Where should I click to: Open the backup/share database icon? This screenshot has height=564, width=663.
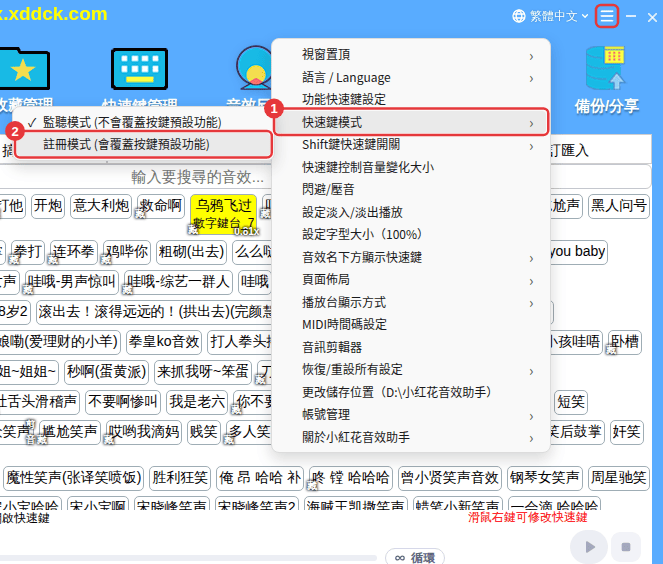[x=606, y=68]
